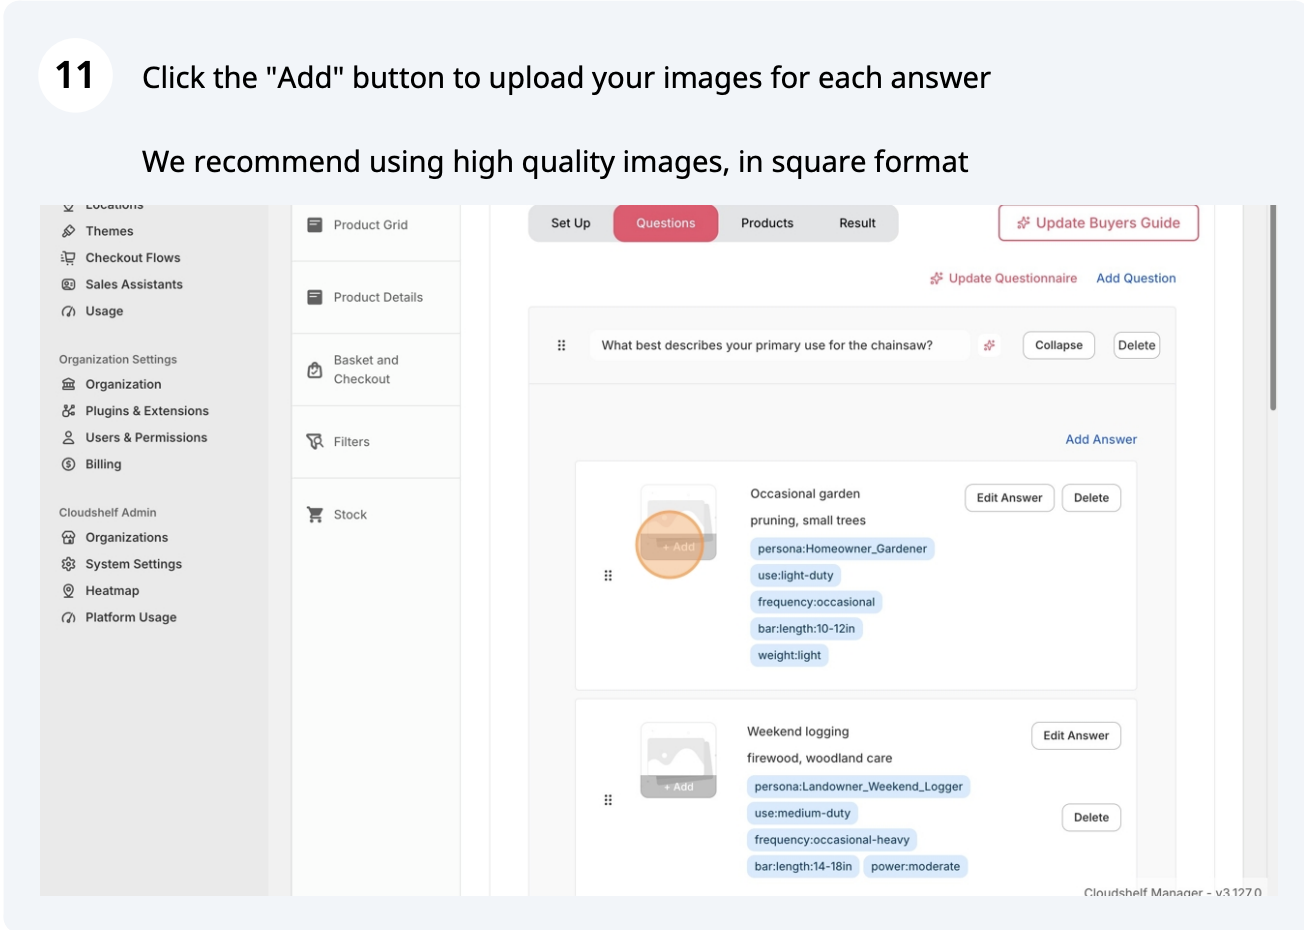Open the Billing dollar icon
1304x930 pixels.
[68, 464]
